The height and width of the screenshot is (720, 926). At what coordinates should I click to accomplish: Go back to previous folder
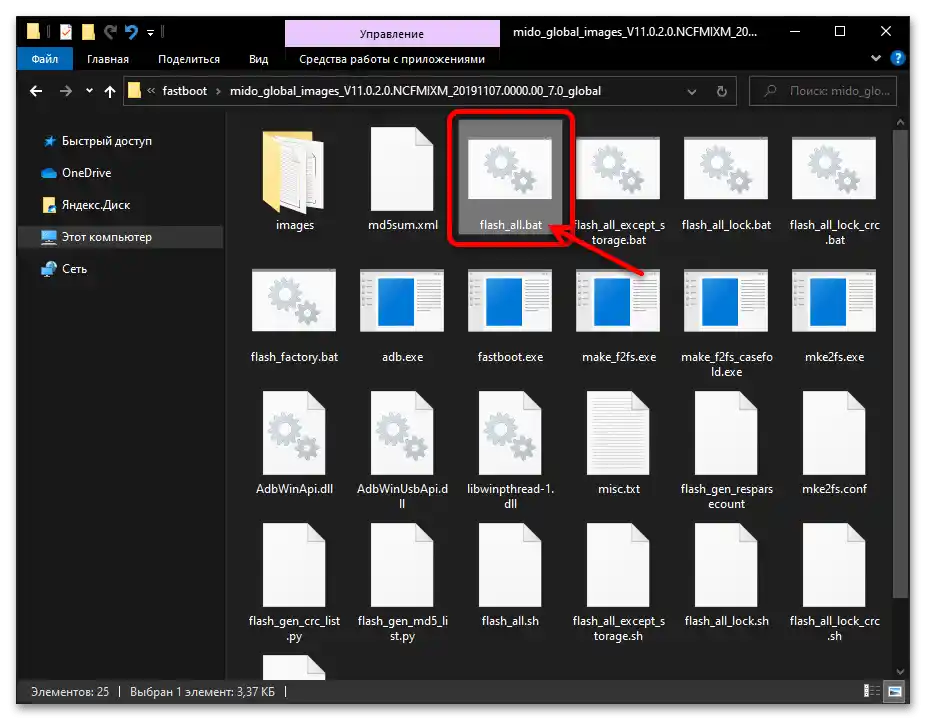coord(36,91)
